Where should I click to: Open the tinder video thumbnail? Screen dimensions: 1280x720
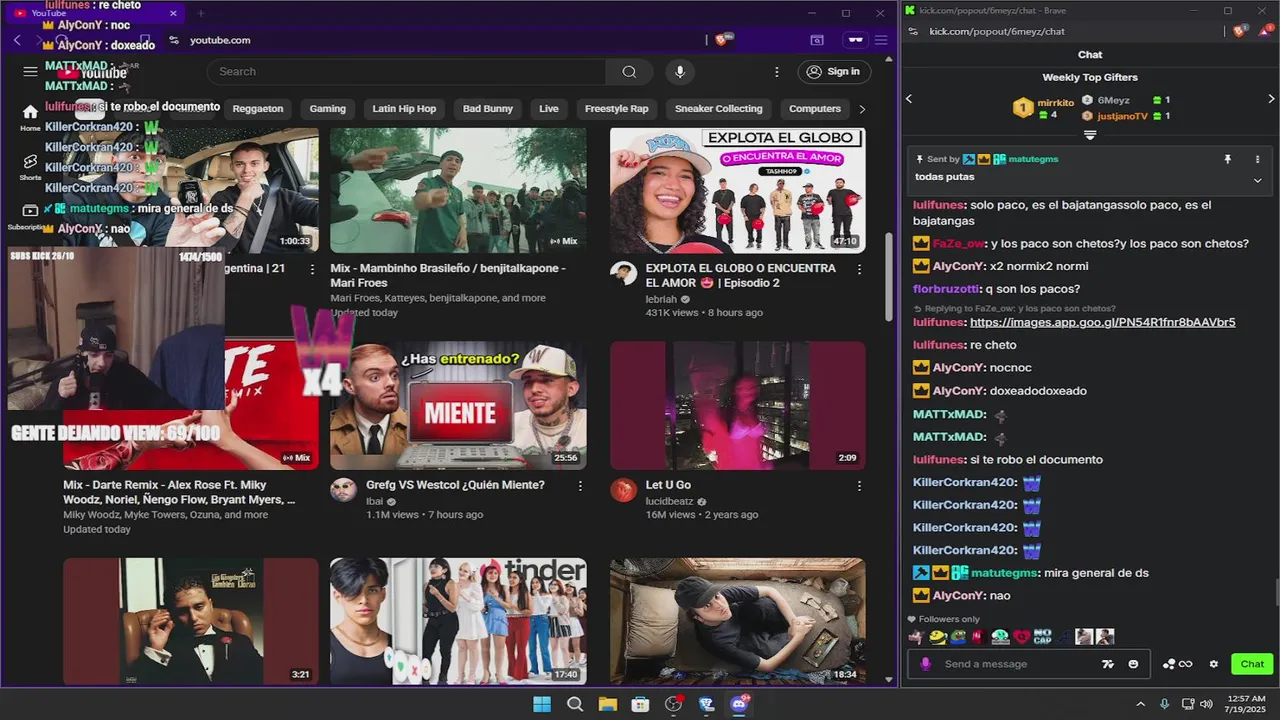(x=458, y=621)
